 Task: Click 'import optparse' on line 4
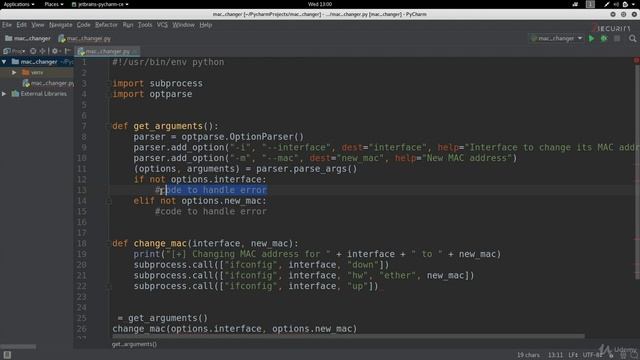tap(152, 94)
